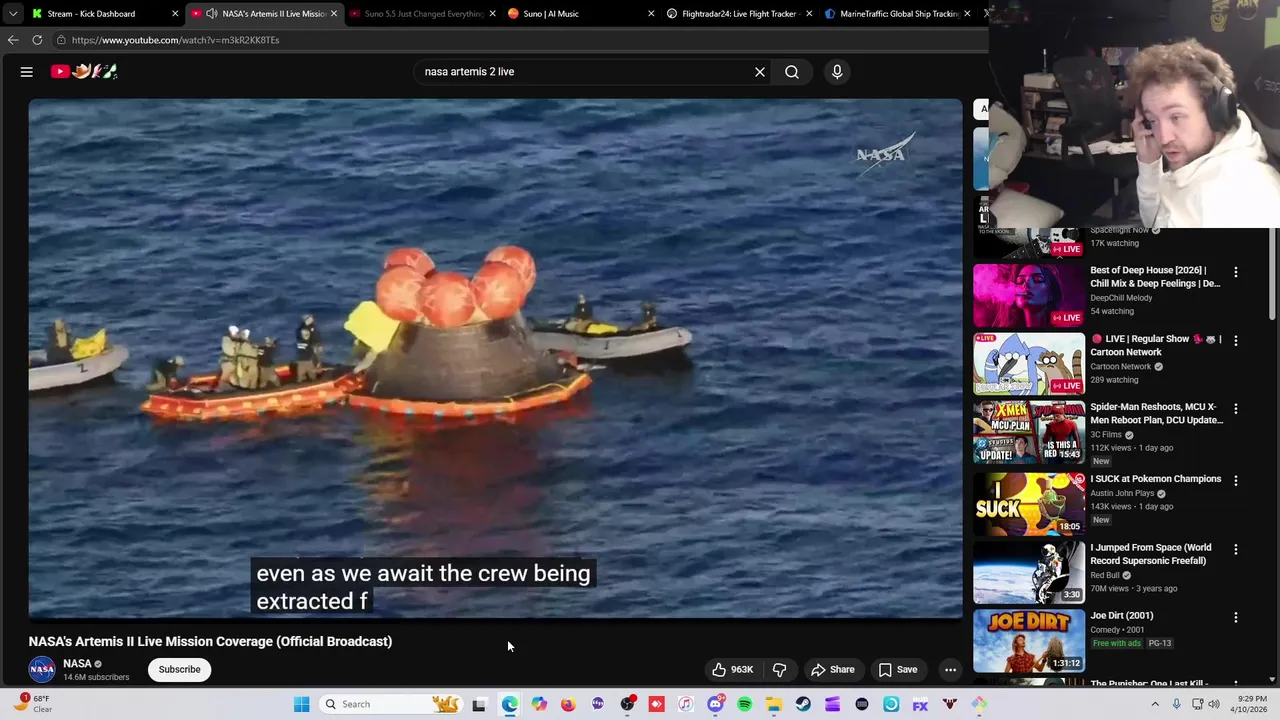Screen dimensions: 1280x720
Task: Search with your voice microphone button
Action: tap(837, 71)
